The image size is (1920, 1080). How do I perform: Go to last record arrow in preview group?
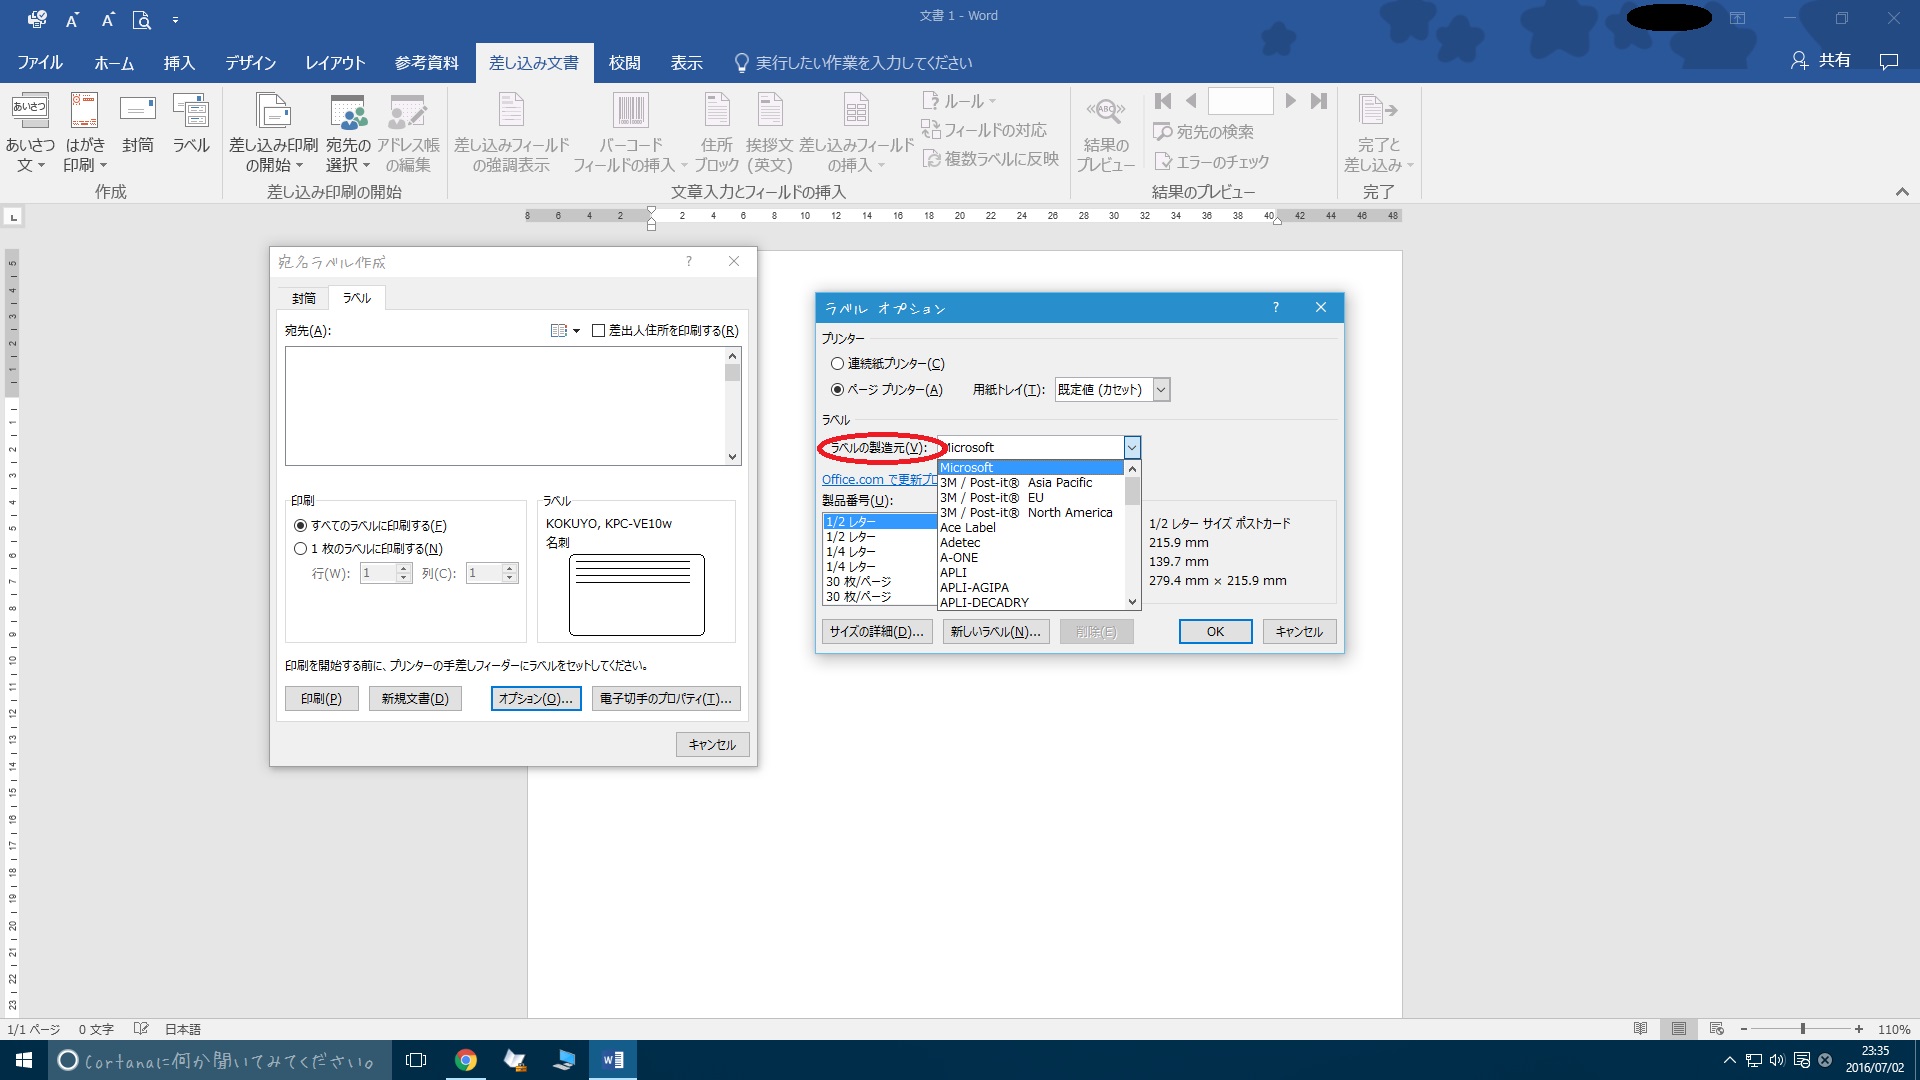pos(1319,101)
